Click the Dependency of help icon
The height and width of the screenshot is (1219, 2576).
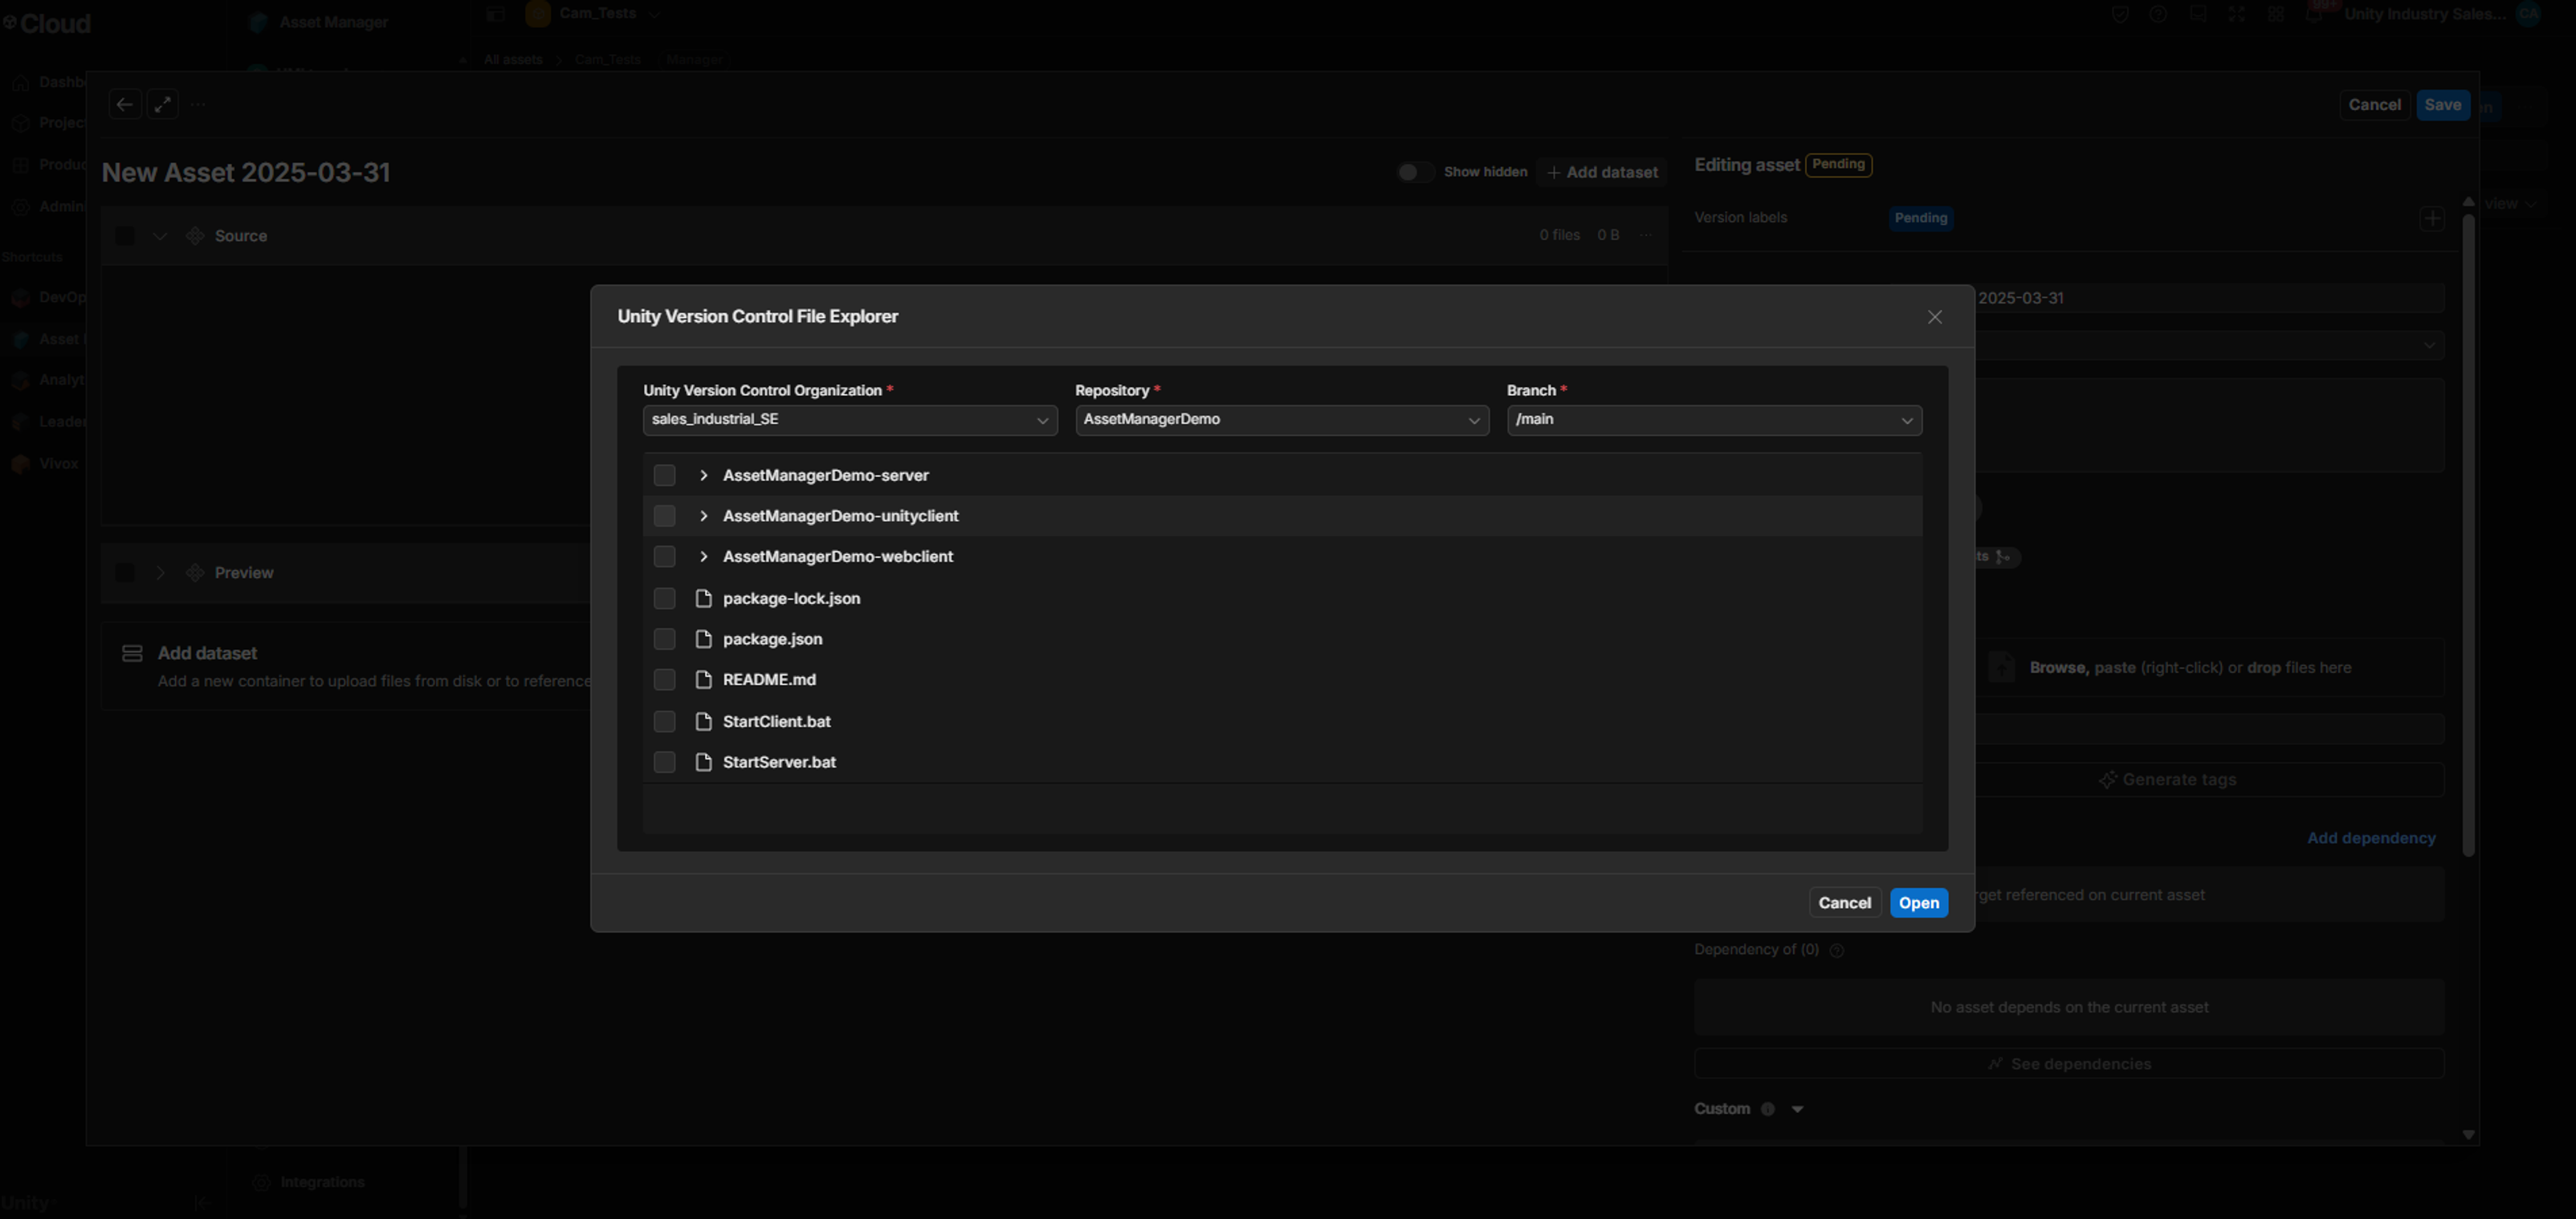pyautogui.click(x=1836, y=950)
